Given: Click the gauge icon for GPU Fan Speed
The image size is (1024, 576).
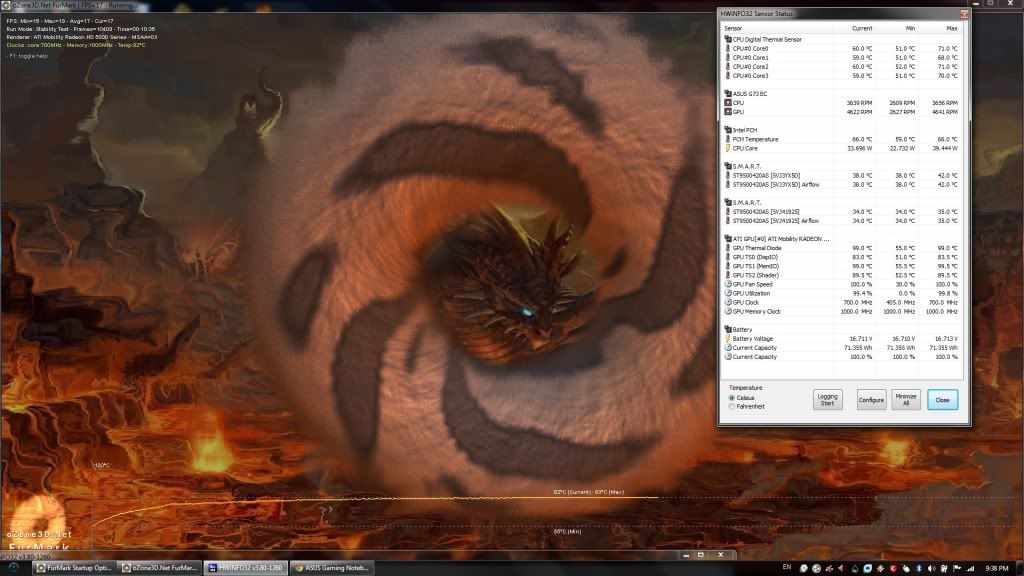Looking at the screenshot, I should (728, 284).
